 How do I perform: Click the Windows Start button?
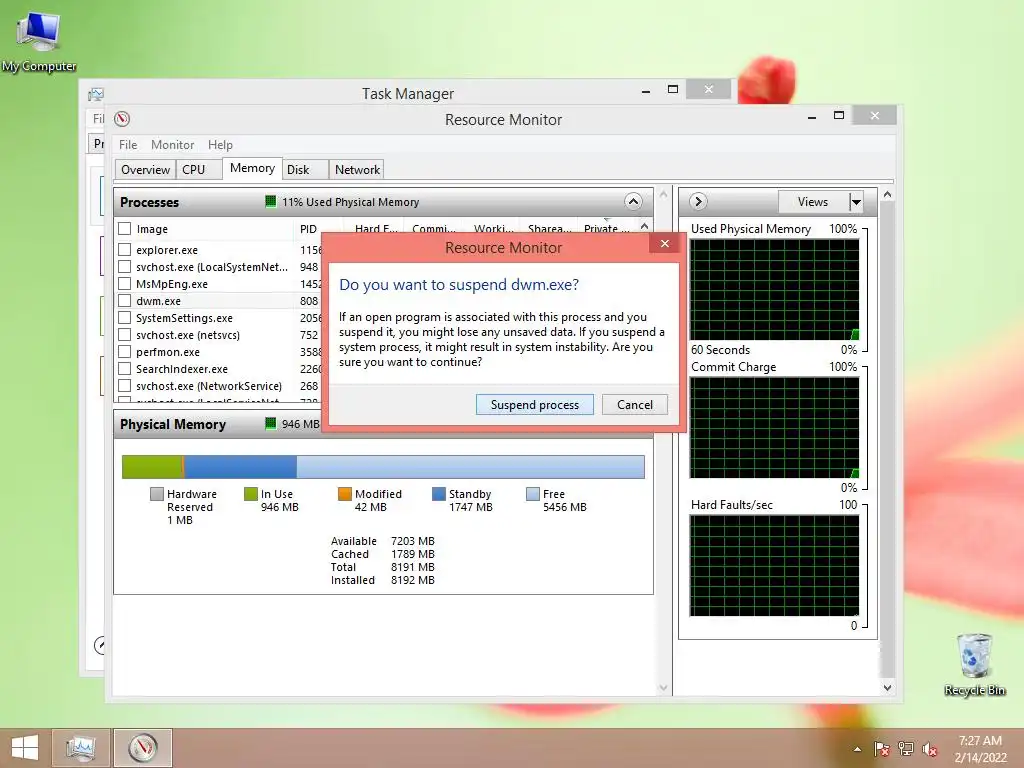click(x=25, y=748)
